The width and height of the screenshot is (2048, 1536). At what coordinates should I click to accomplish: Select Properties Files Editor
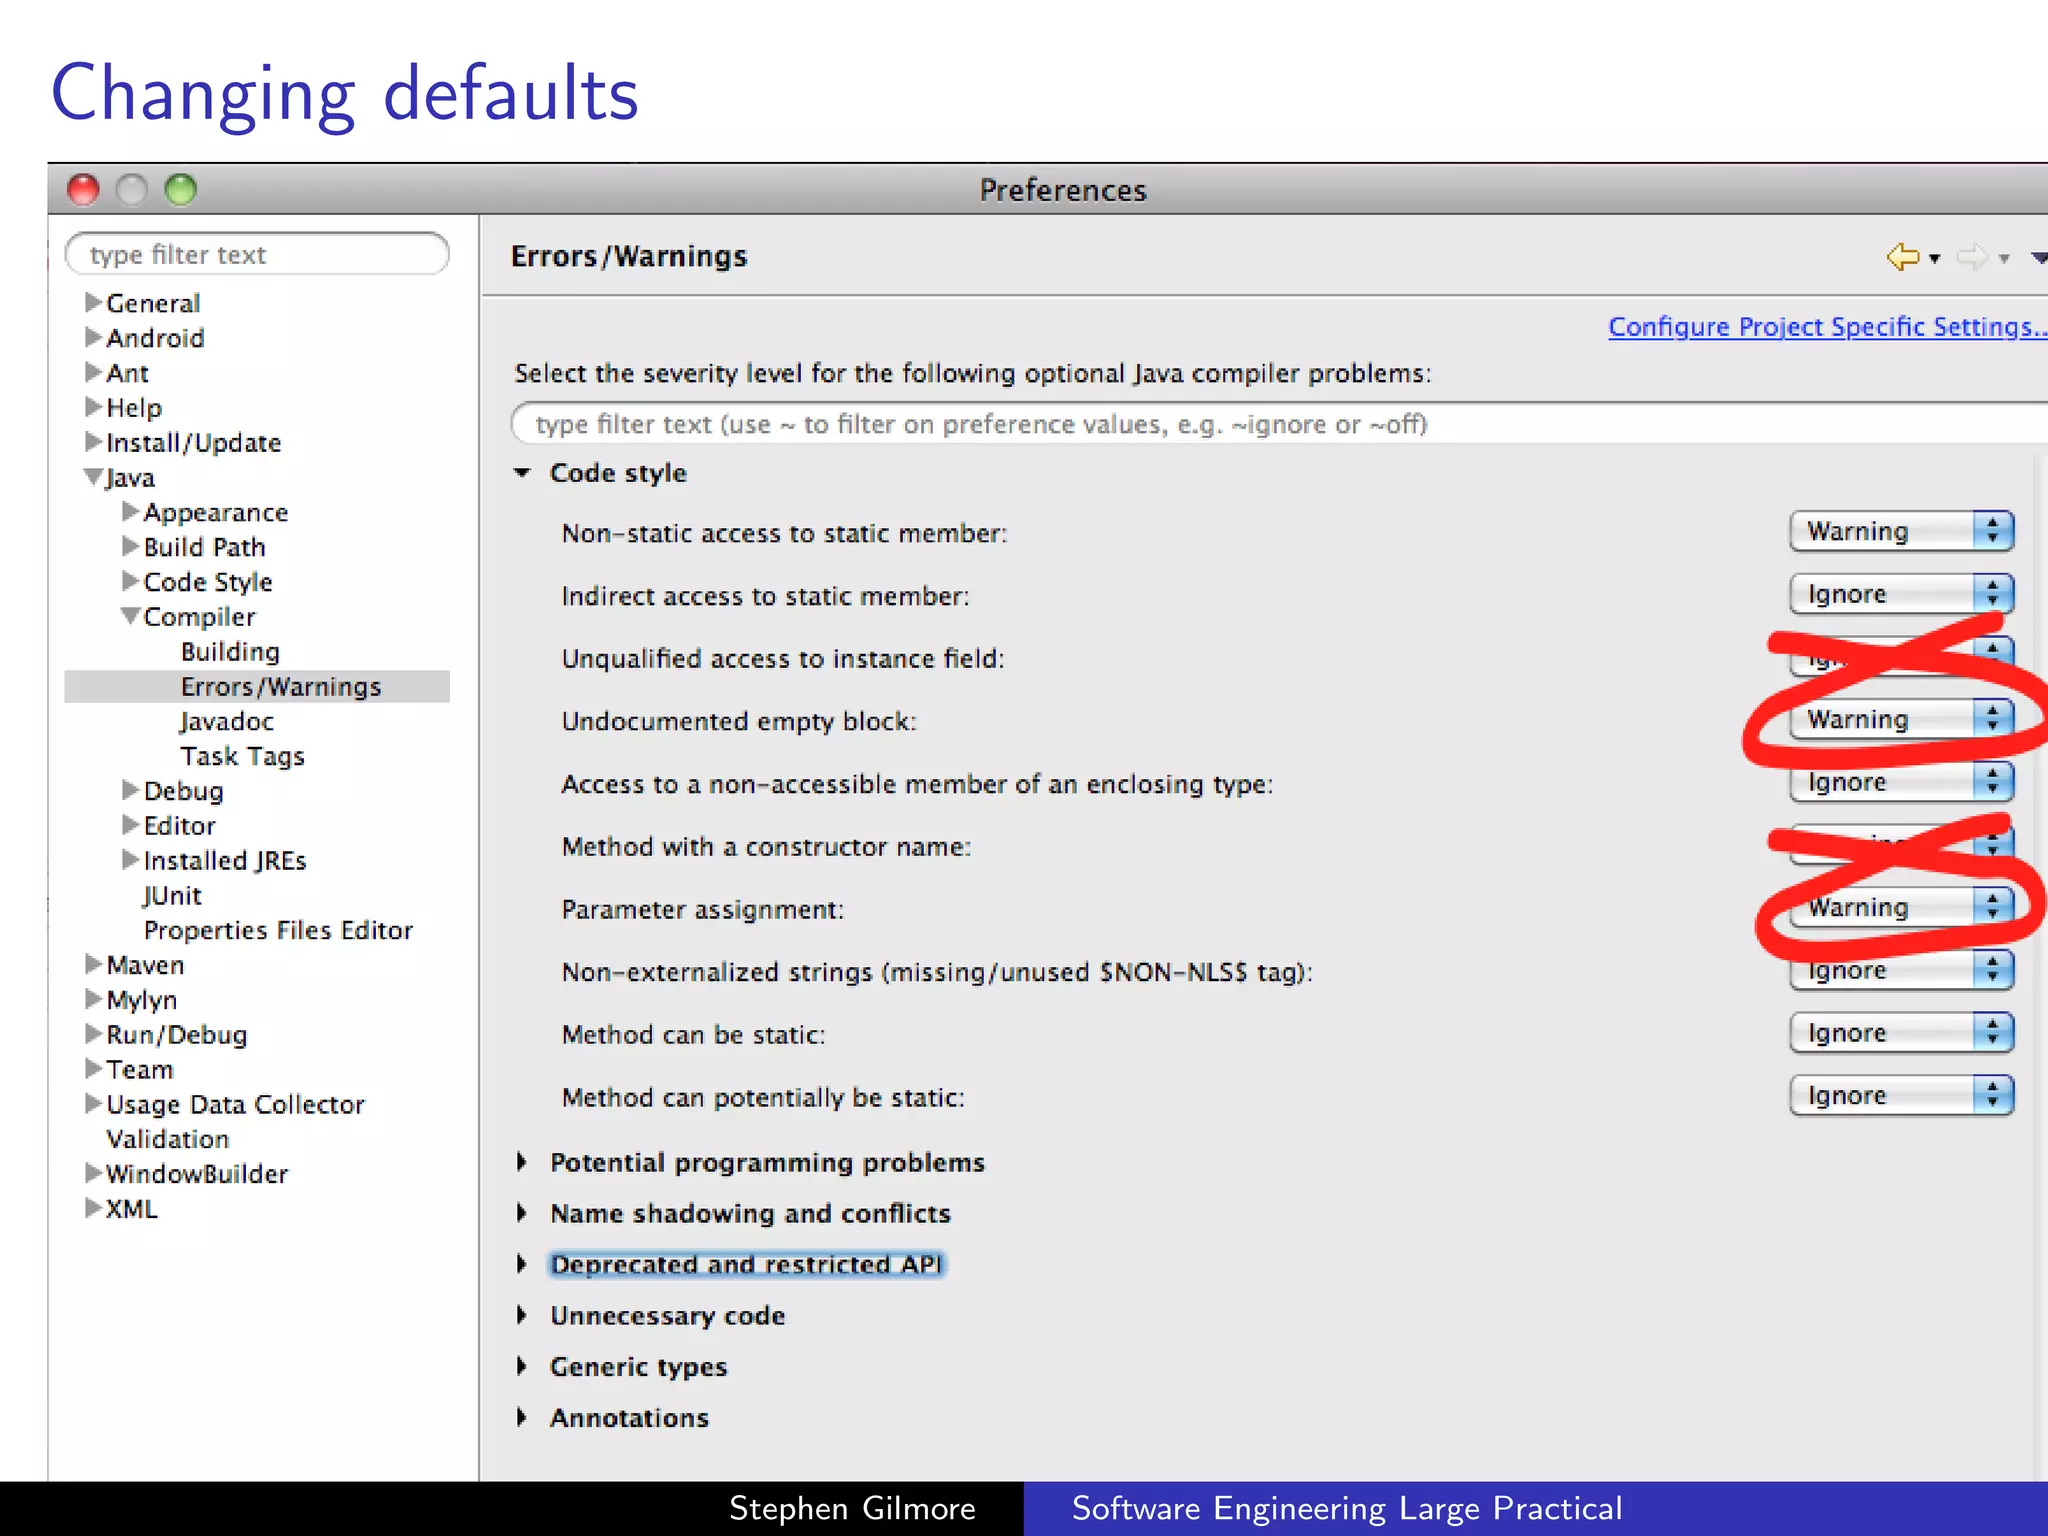pos(278,931)
